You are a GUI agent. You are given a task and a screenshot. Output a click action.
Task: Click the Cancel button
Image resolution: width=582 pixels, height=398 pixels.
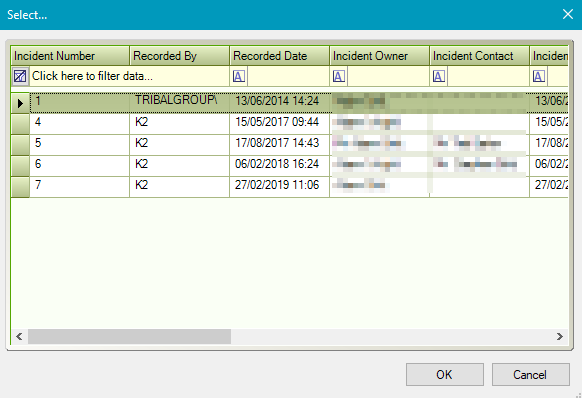(531, 375)
